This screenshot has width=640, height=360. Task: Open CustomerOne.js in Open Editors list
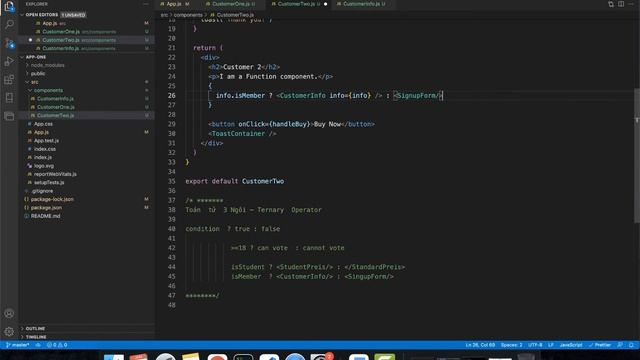tap(61, 31)
